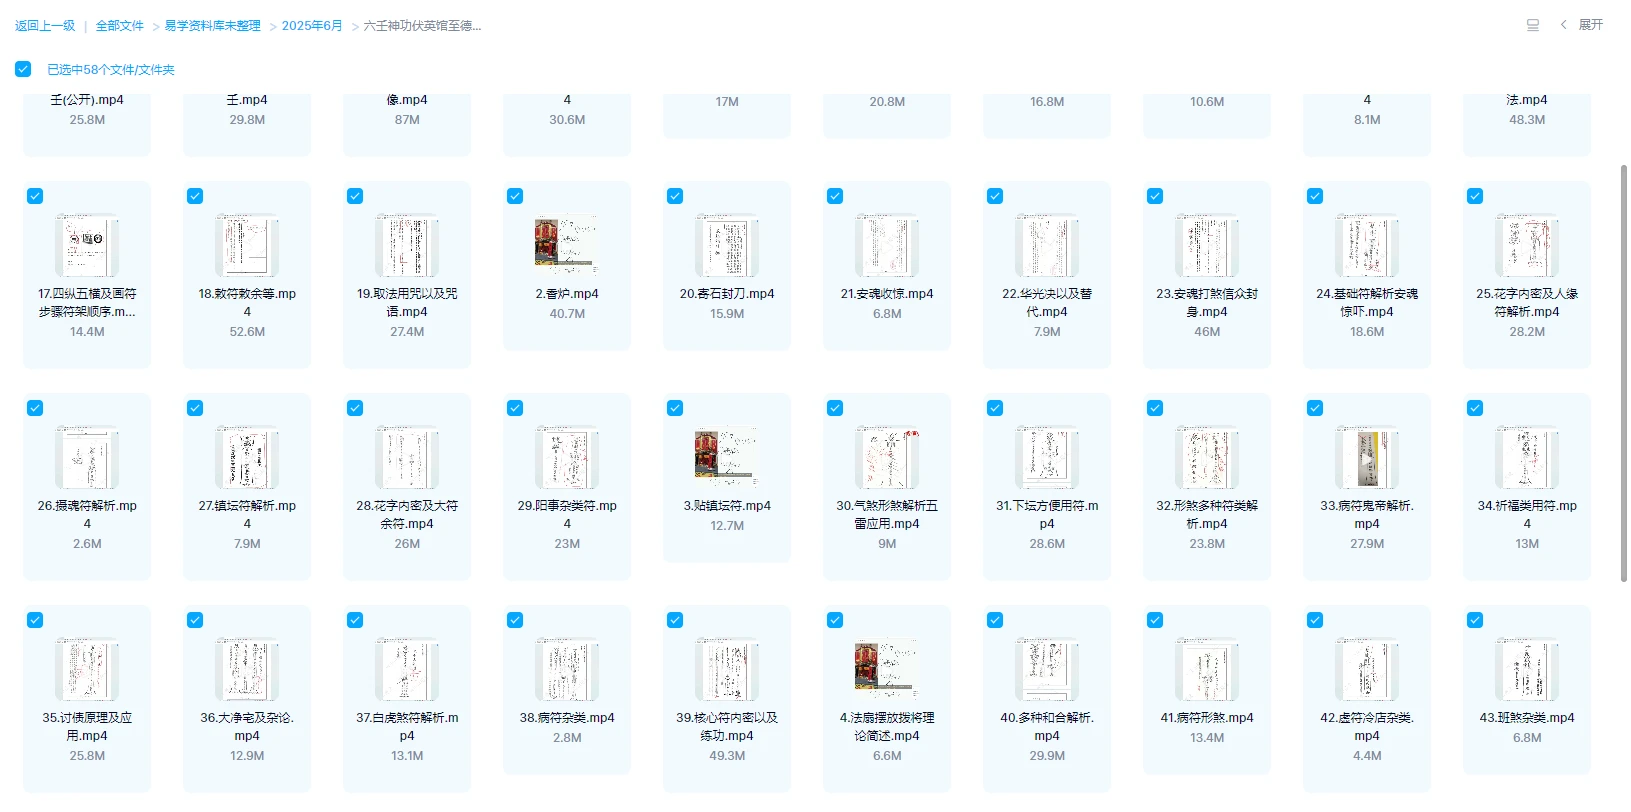Go to 全部文件 in the breadcrumb
Image resolution: width=1631 pixels, height=812 pixels.
tap(120, 26)
